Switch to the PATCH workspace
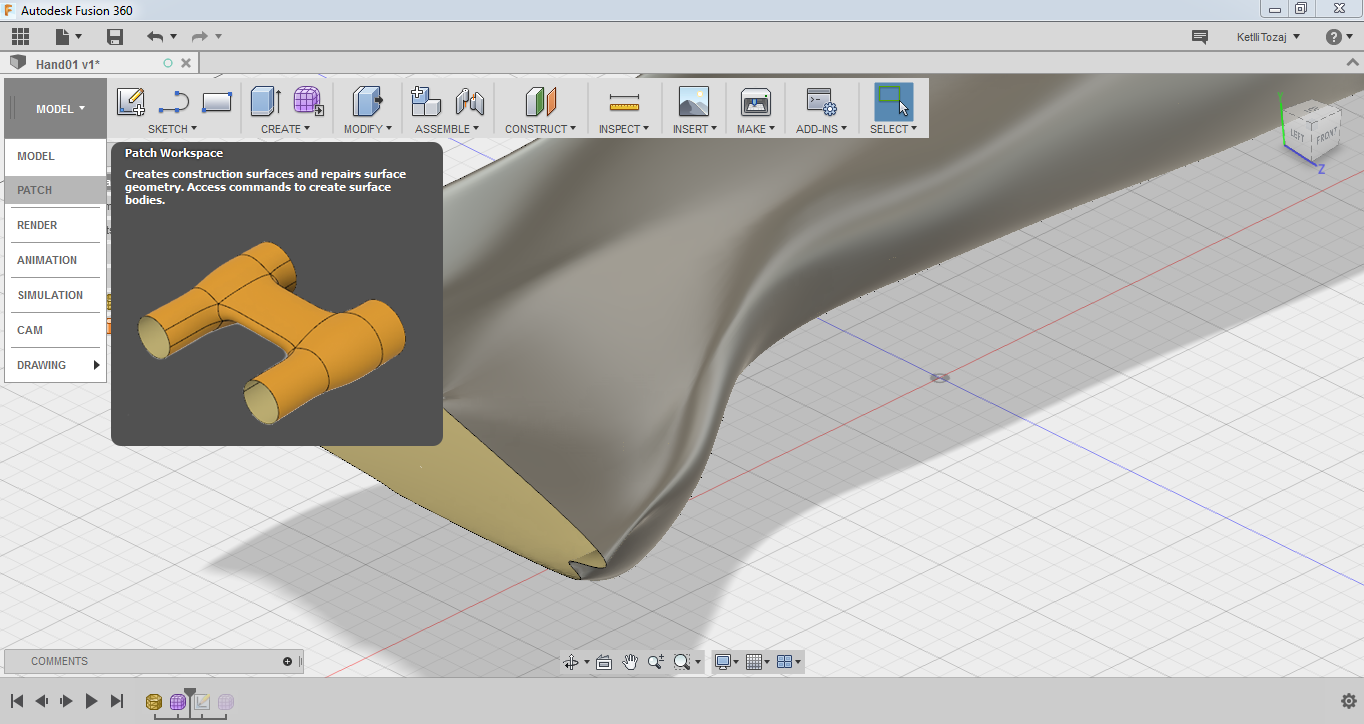 click(55, 190)
